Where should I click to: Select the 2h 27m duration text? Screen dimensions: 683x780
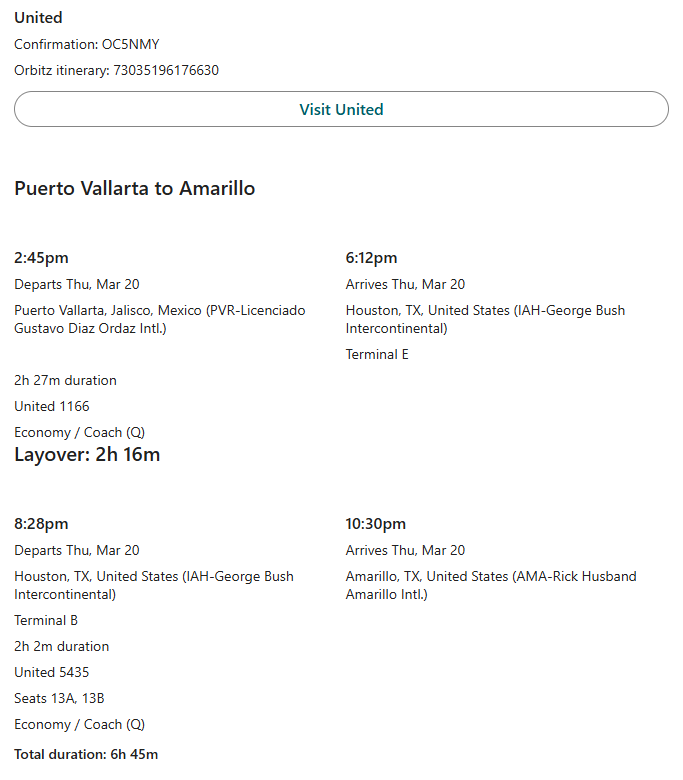pos(65,380)
